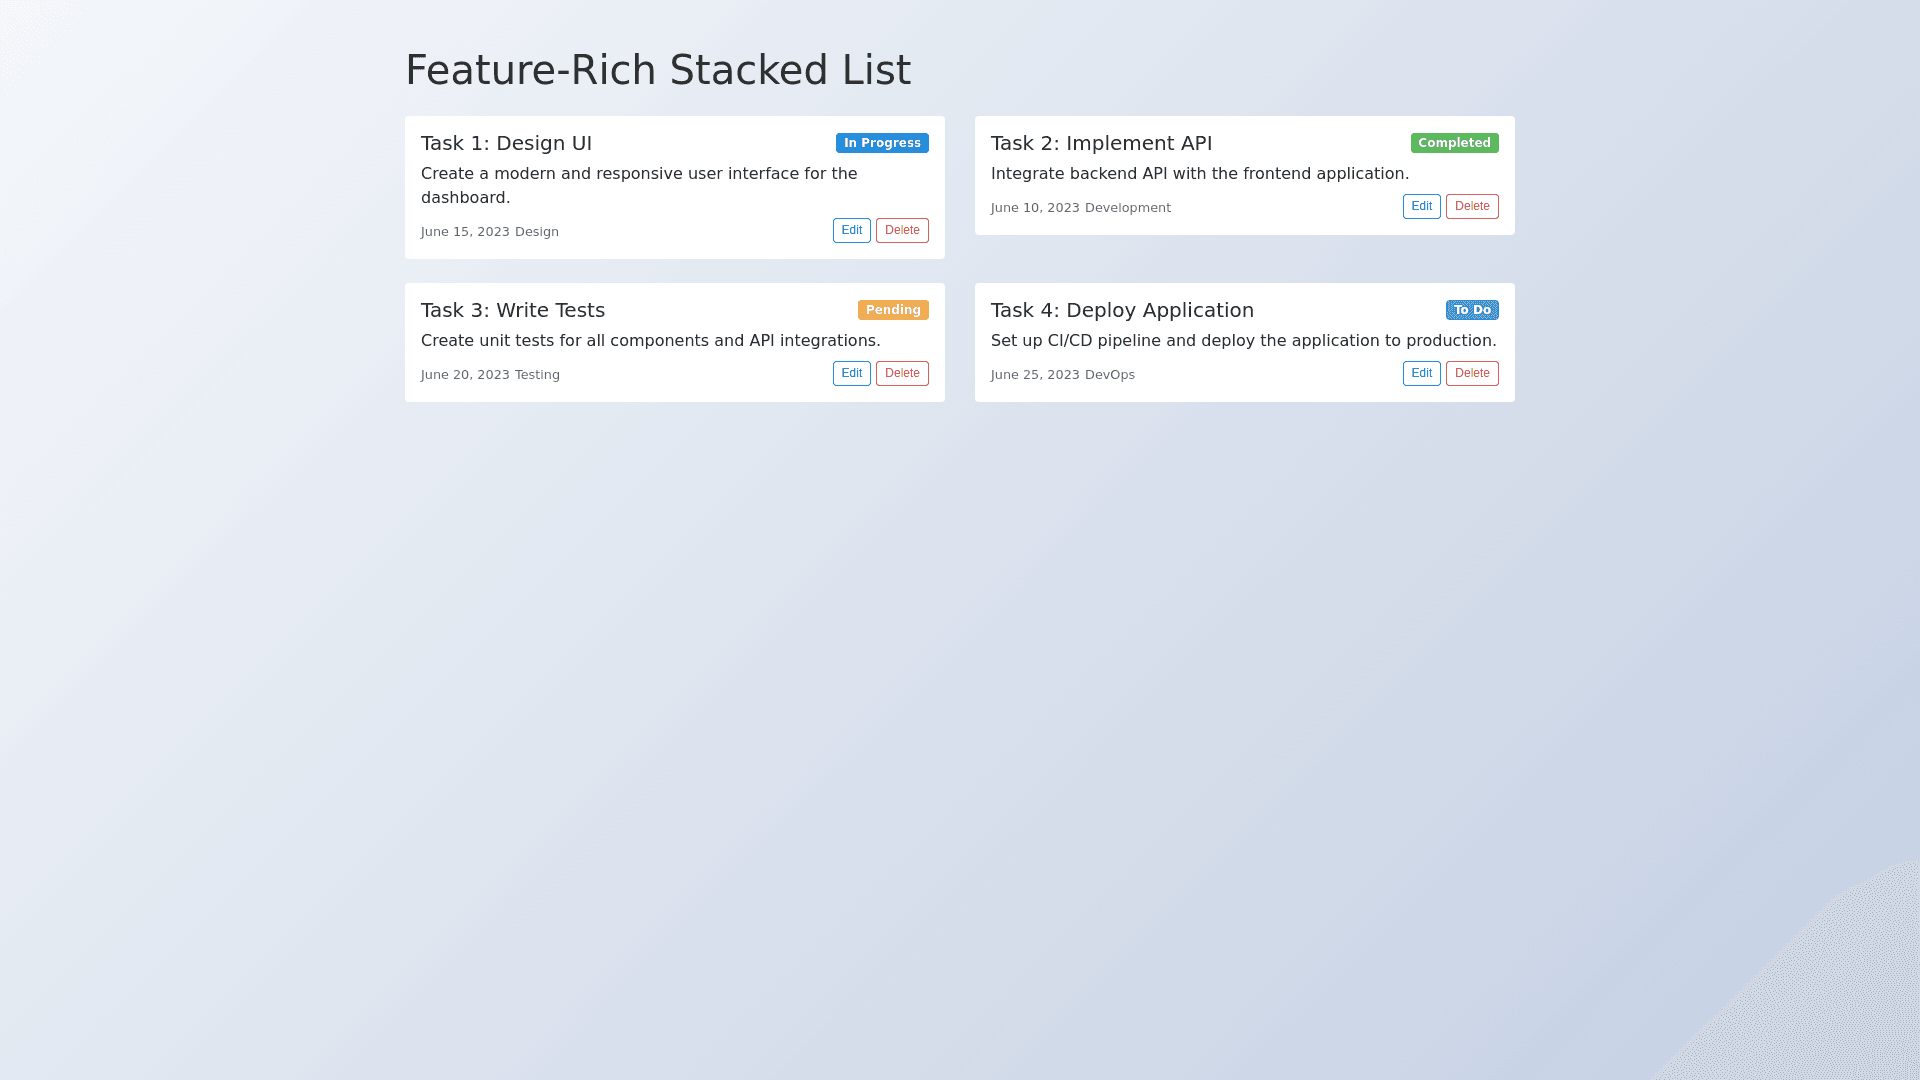The height and width of the screenshot is (1080, 1920).
Task: Click the Completed status badge
Action: 1454,143
